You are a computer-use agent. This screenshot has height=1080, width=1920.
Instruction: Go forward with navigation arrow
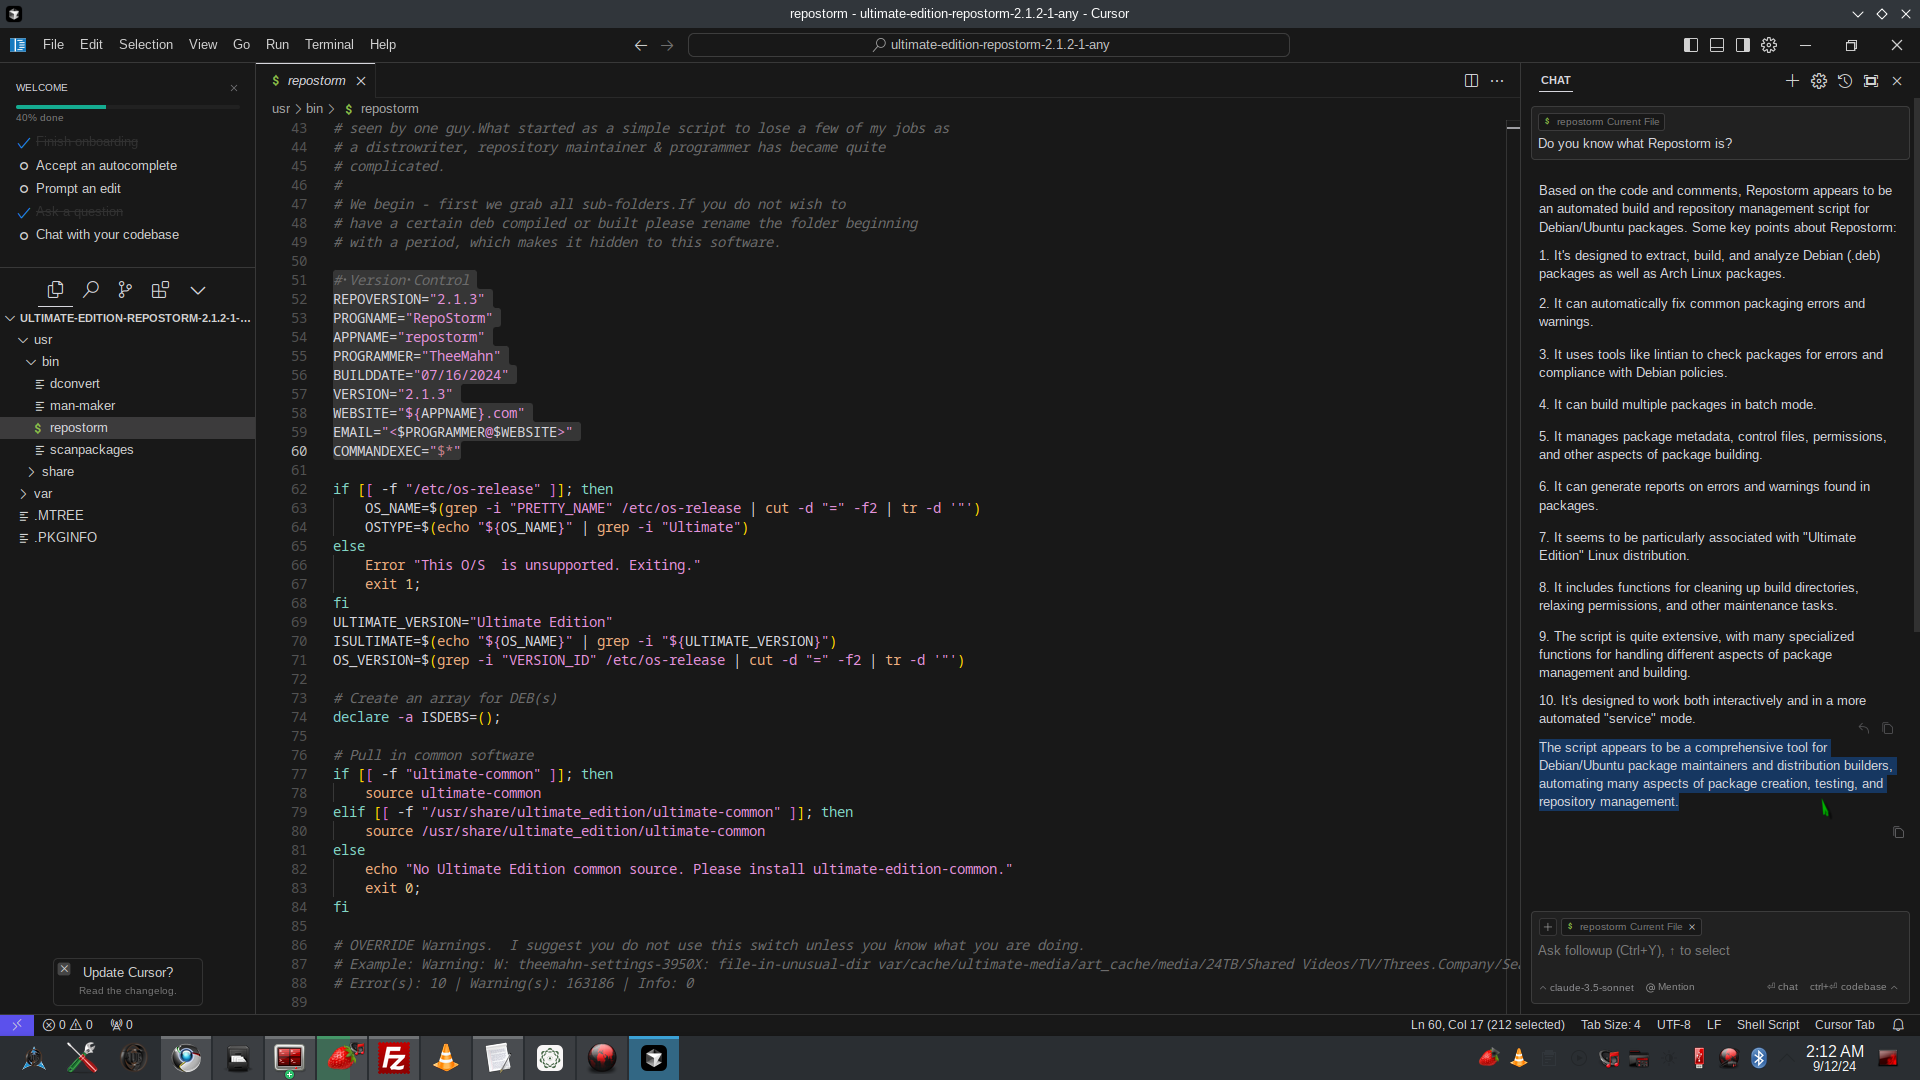(x=668, y=45)
